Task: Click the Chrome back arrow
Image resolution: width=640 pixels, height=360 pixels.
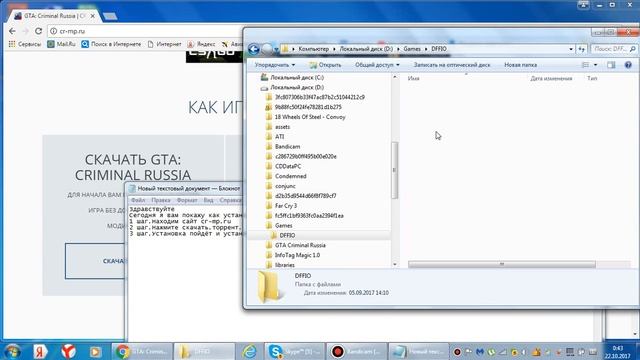Action: (12, 31)
